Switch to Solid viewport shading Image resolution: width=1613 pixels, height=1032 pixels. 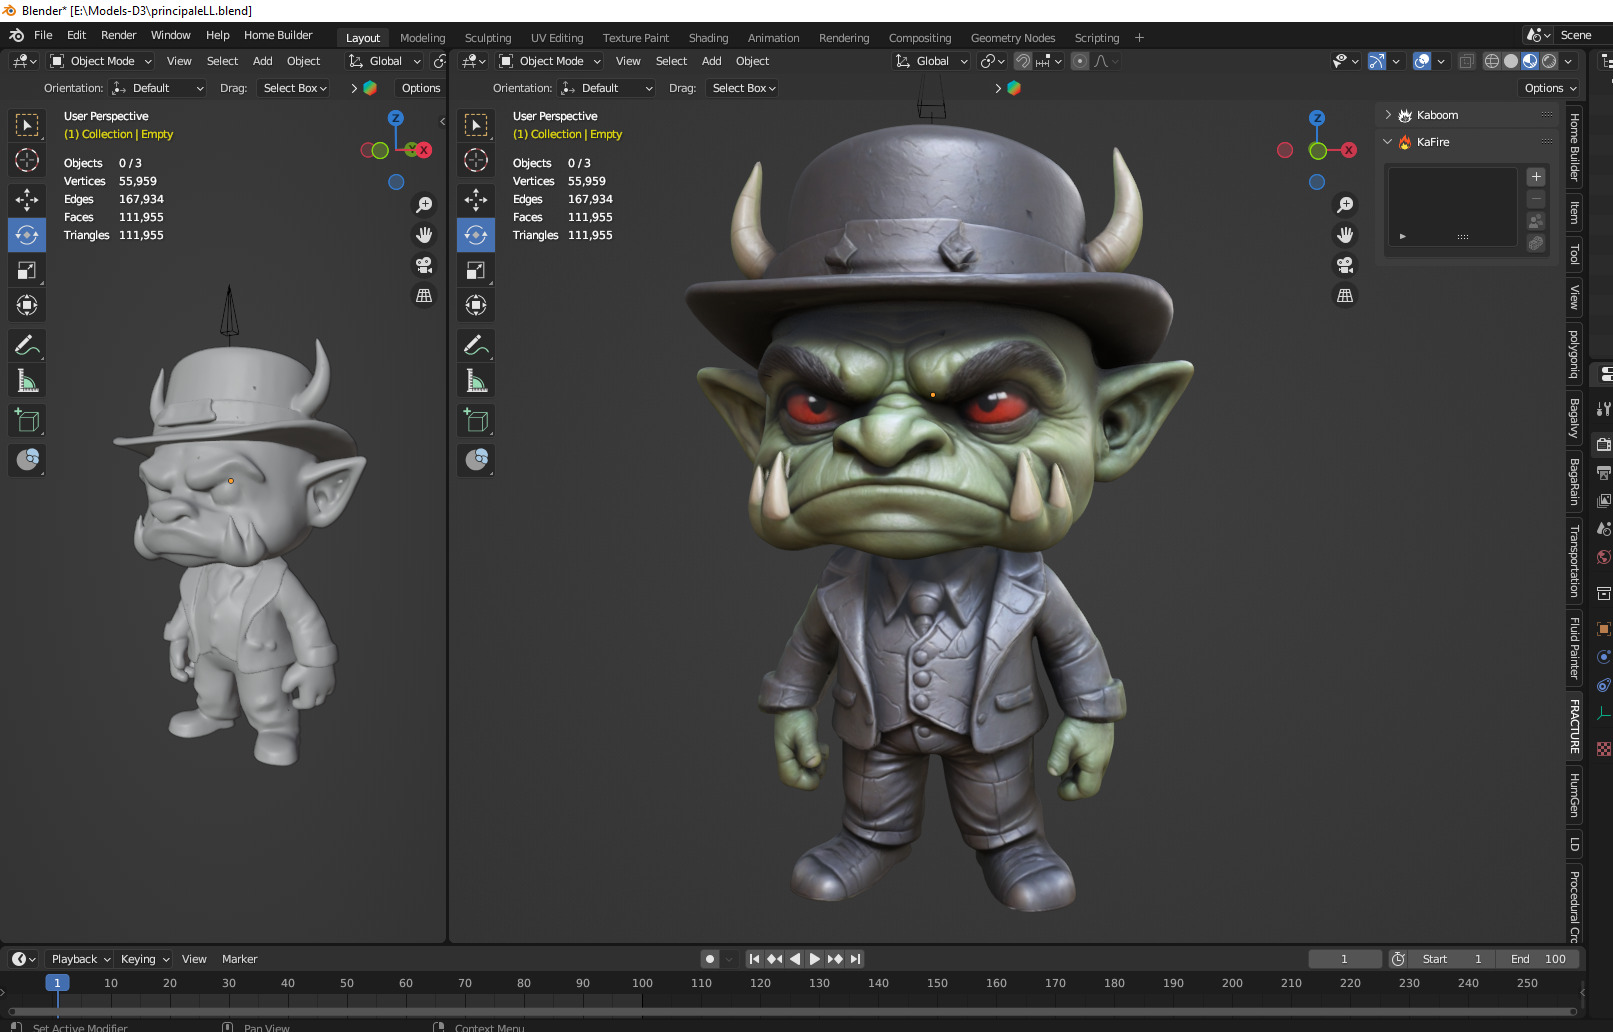pyautogui.click(x=1510, y=61)
